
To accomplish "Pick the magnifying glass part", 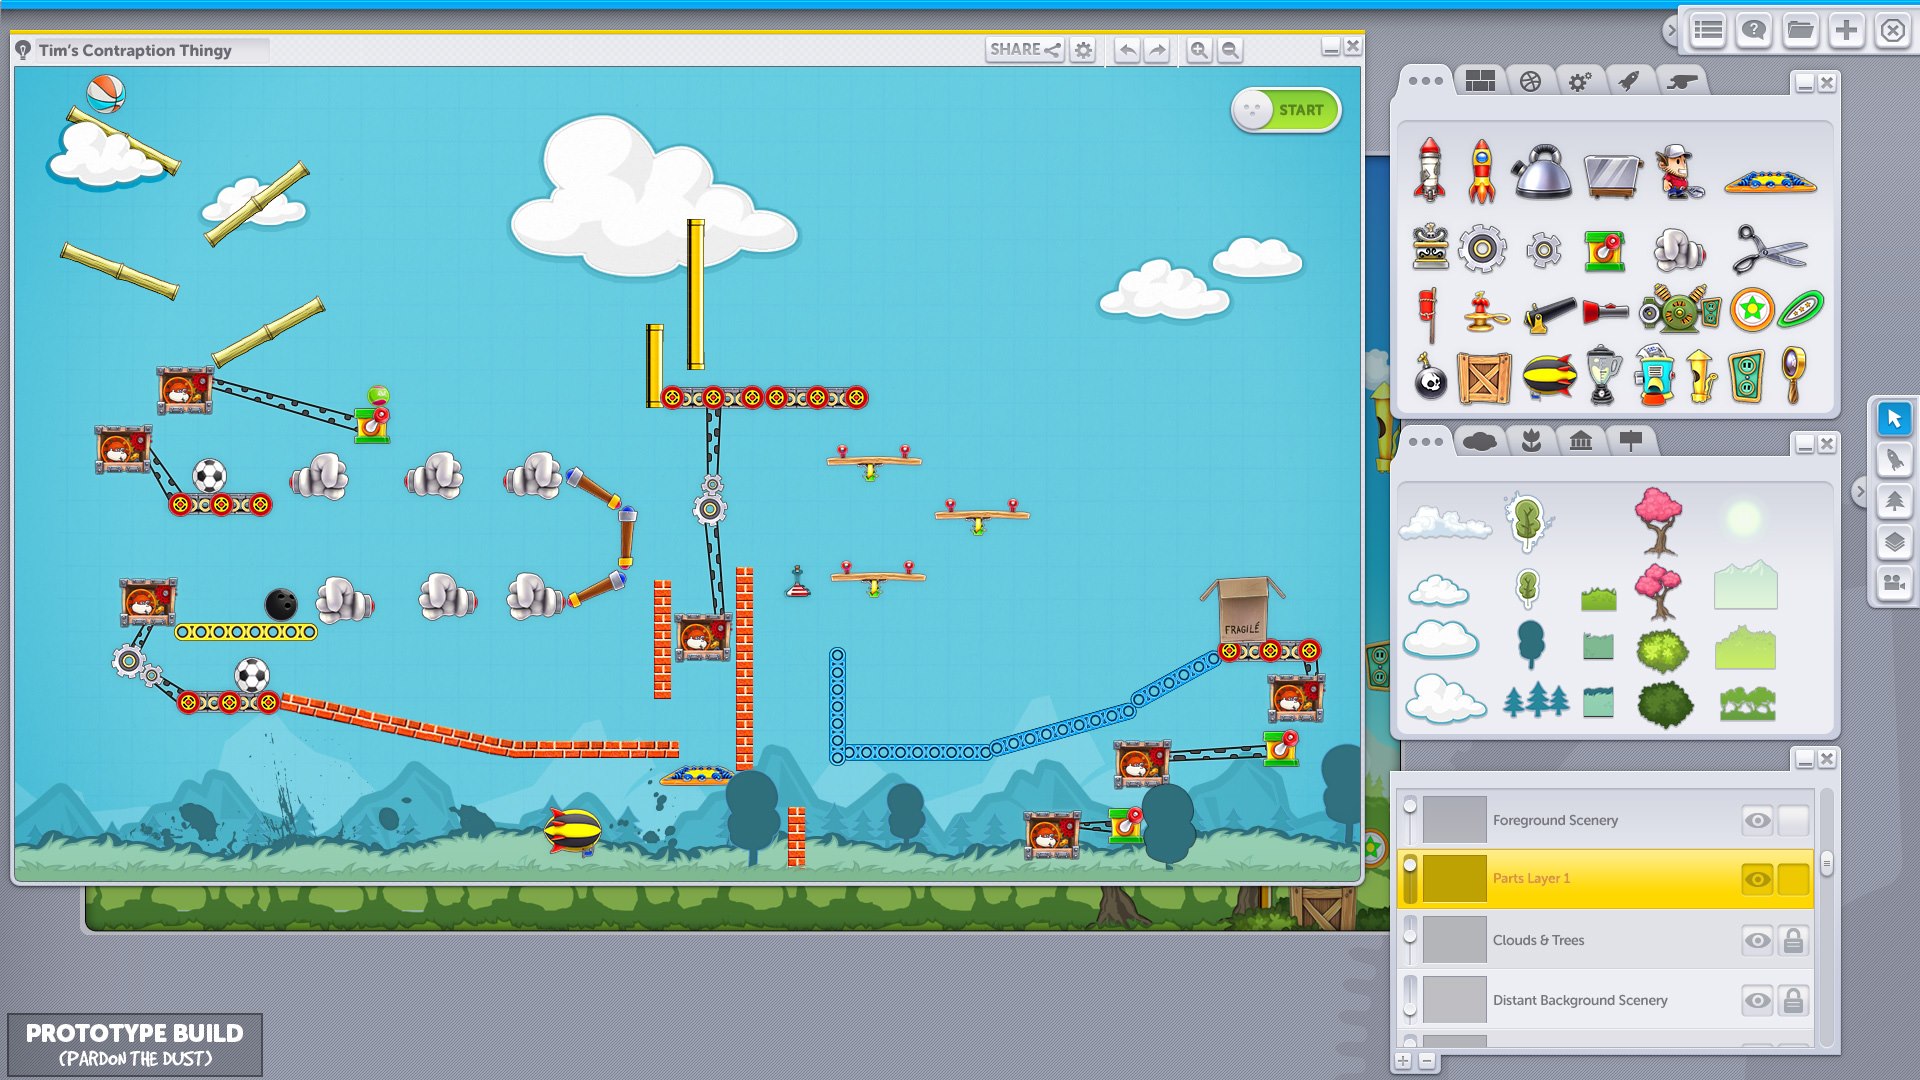I will [x=1795, y=374].
